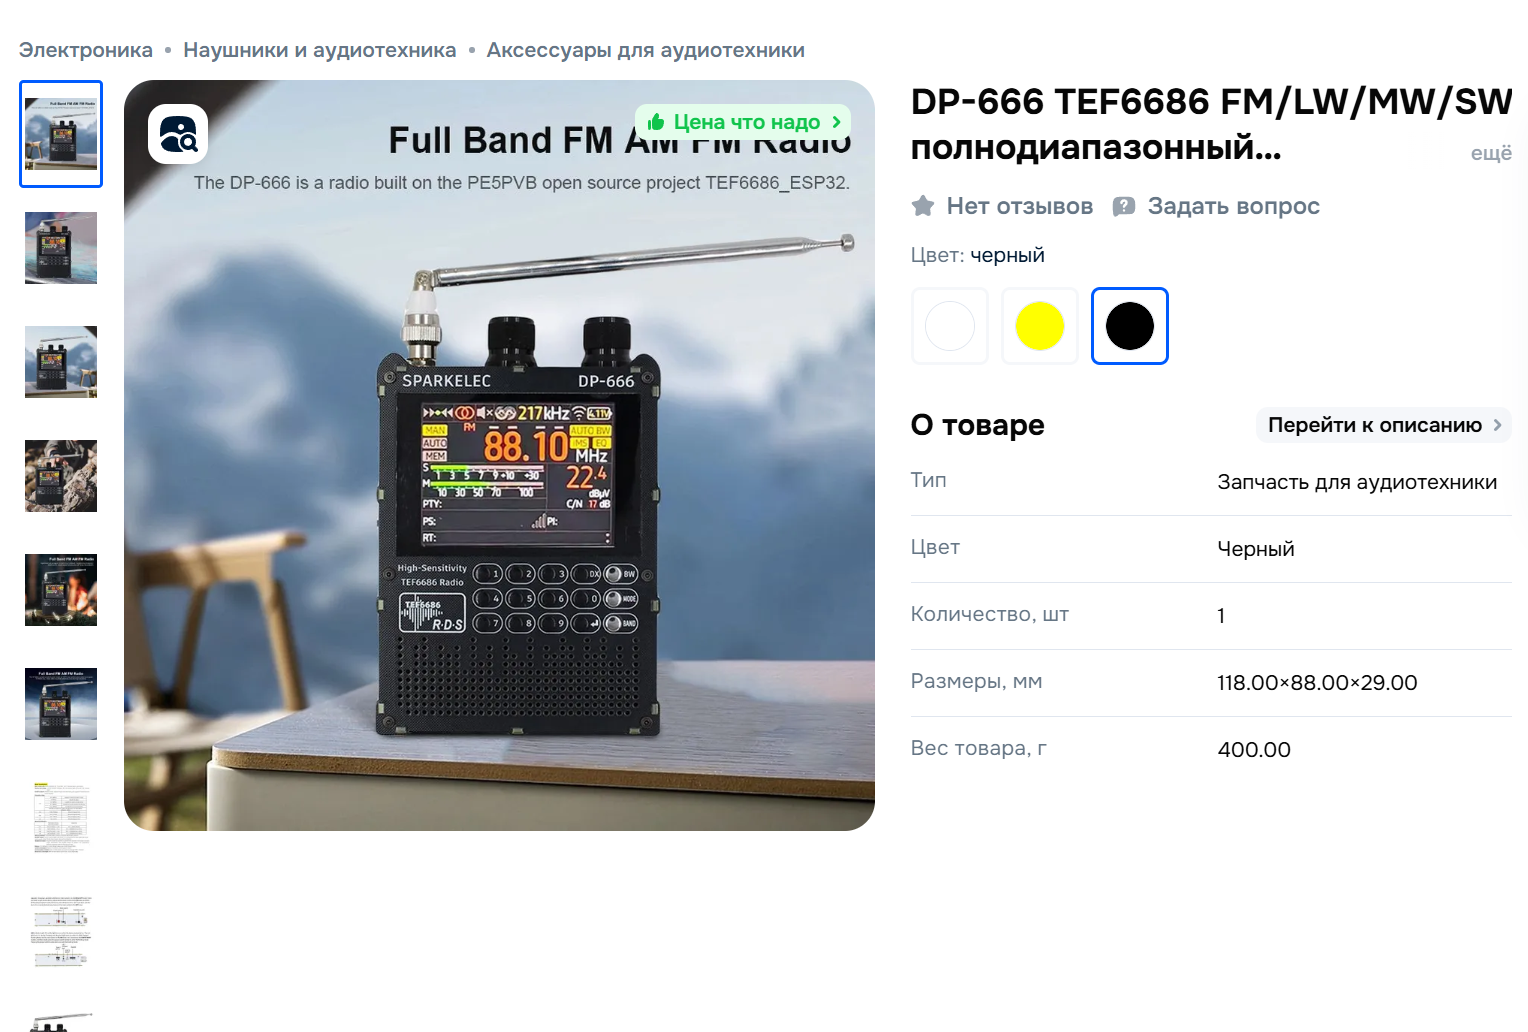
Task: Select the white color swatch
Action: point(950,326)
